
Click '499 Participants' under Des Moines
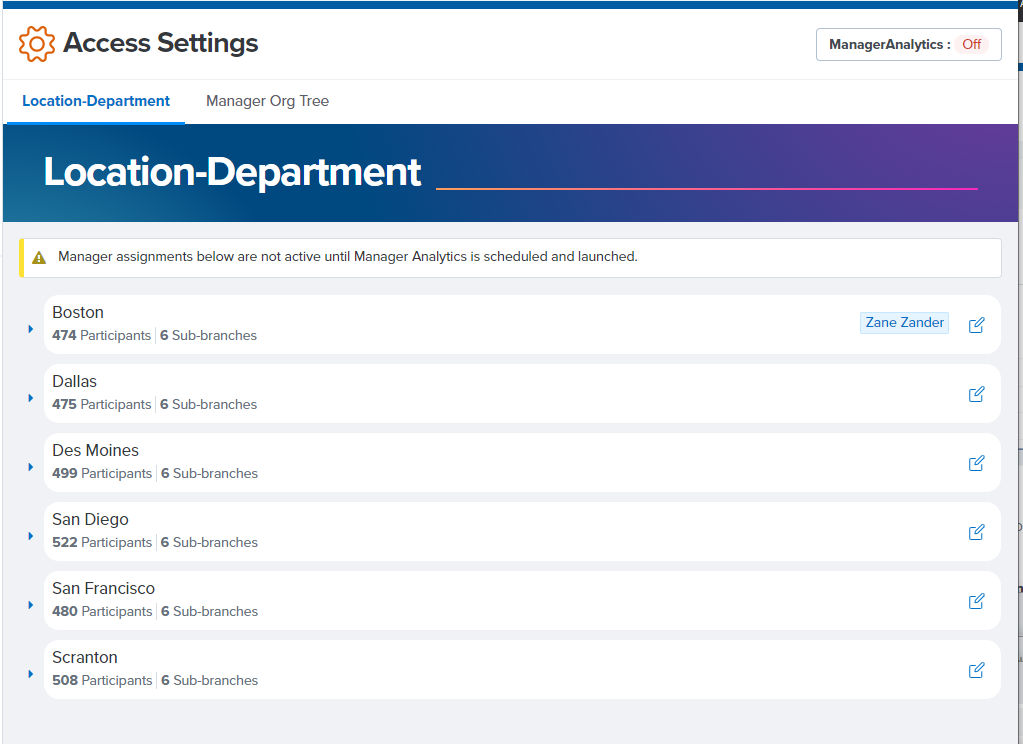(x=102, y=473)
